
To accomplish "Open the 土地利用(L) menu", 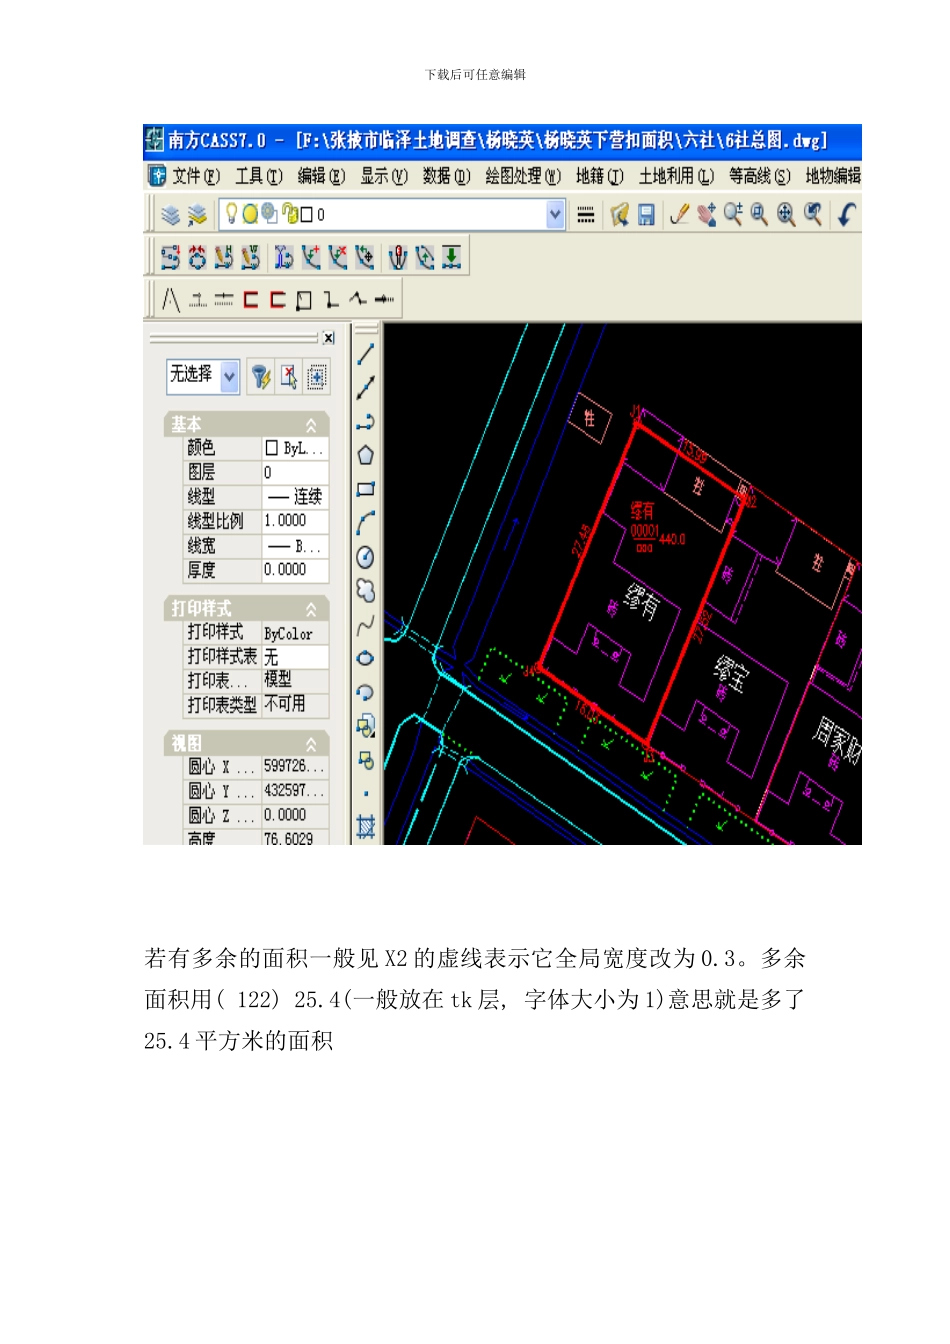I will tap(676, 176).
